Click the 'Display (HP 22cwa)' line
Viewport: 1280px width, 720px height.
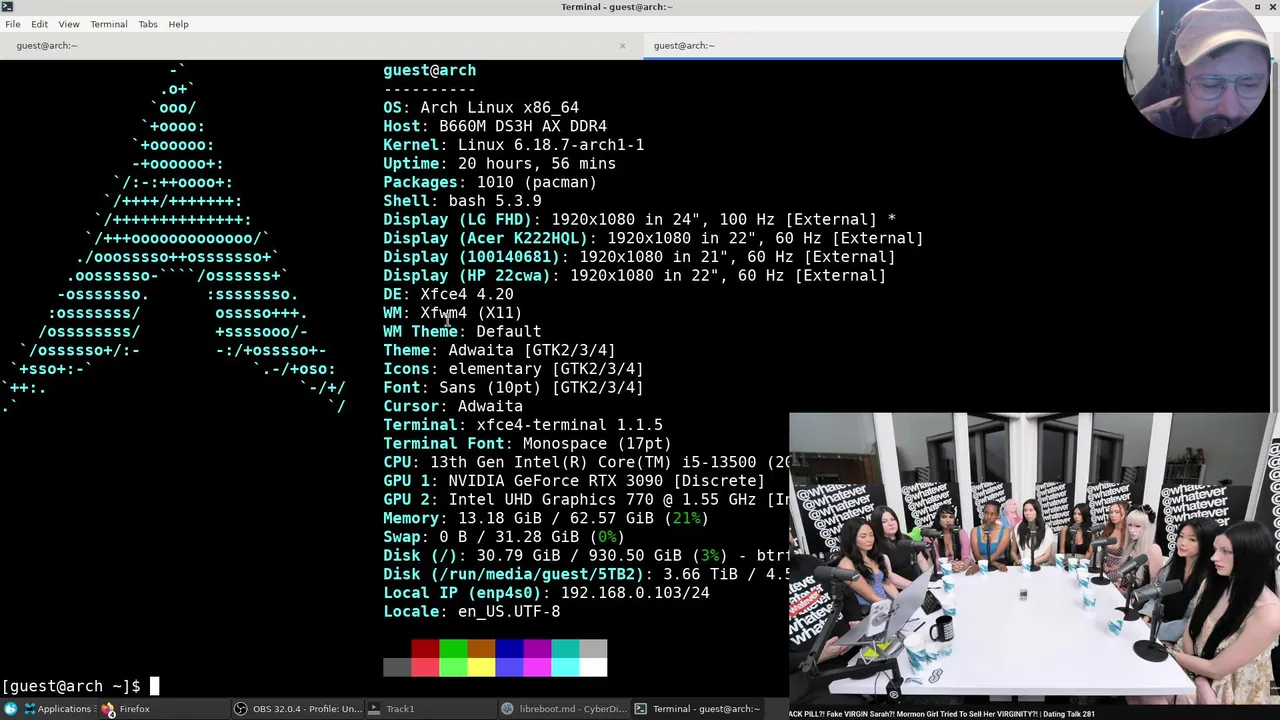[x=634, y=275]
